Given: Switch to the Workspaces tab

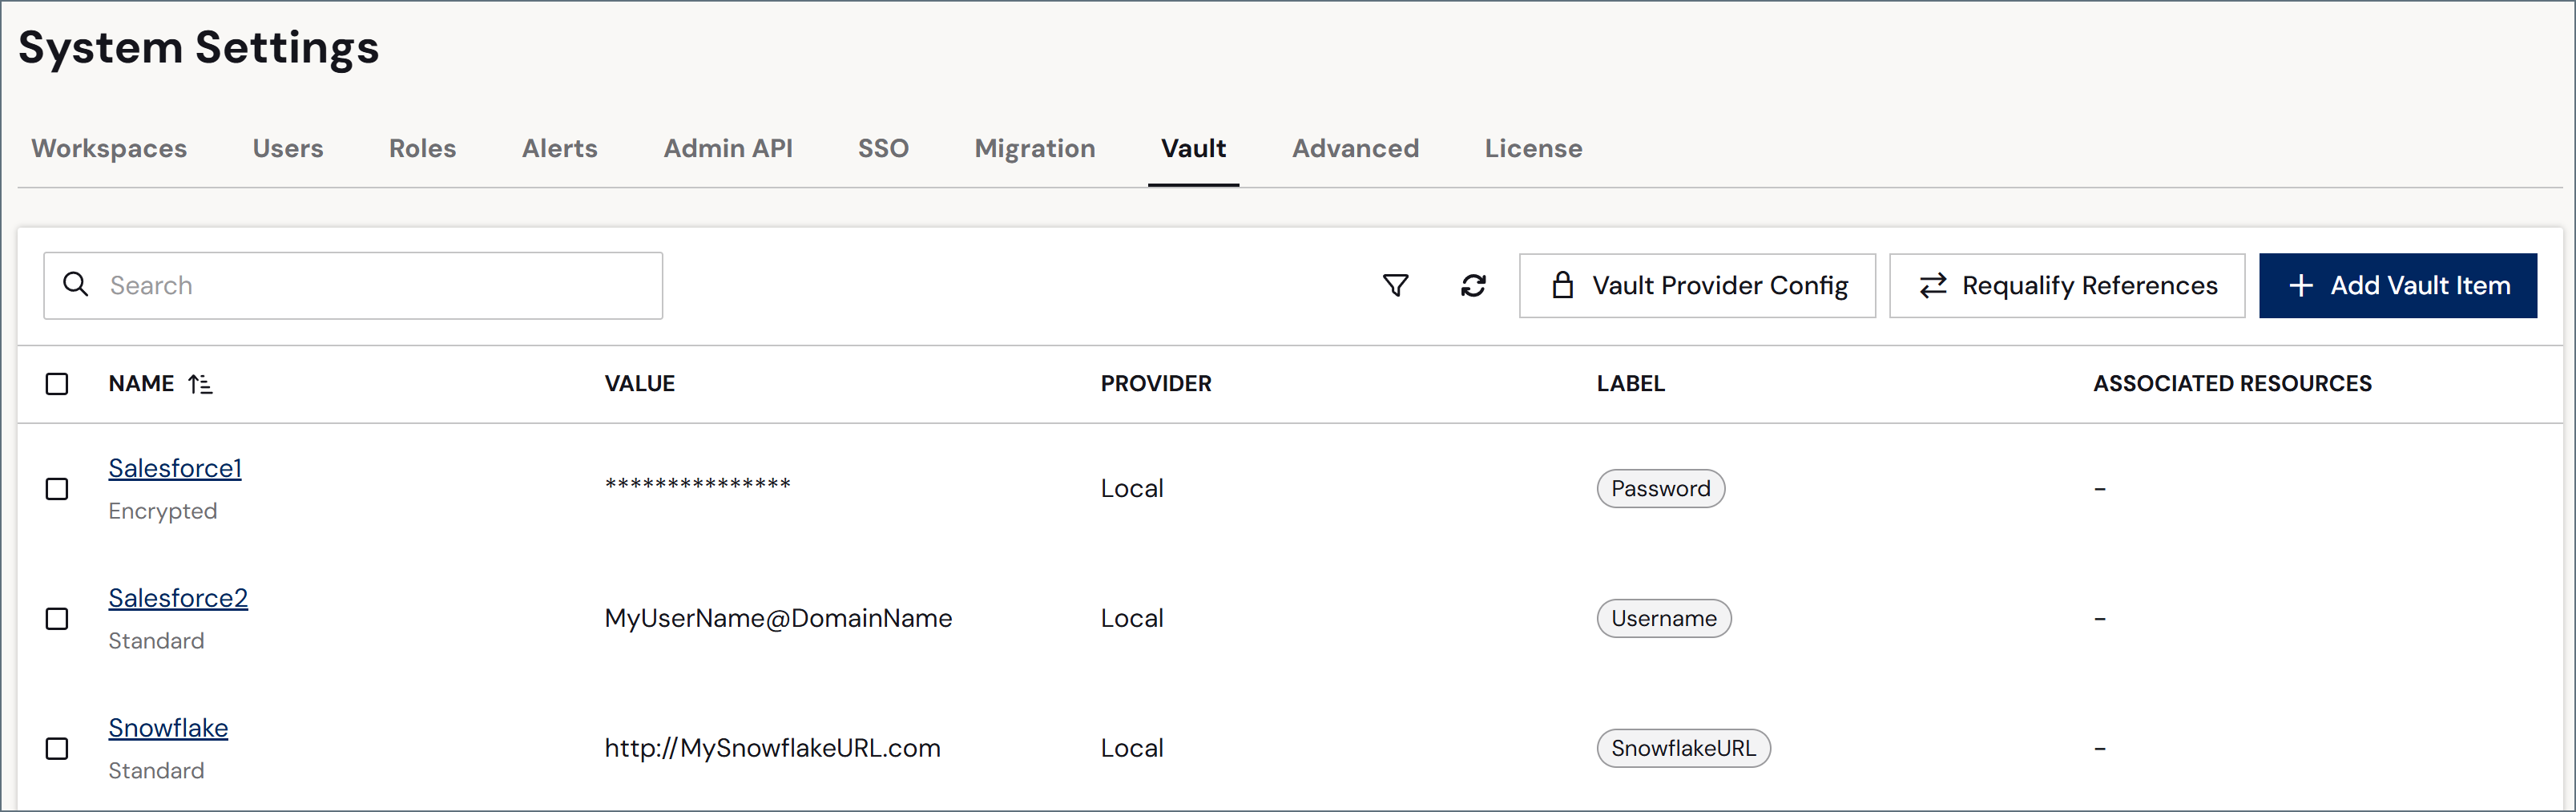Looking at the screenshot, I should point(109,149).
